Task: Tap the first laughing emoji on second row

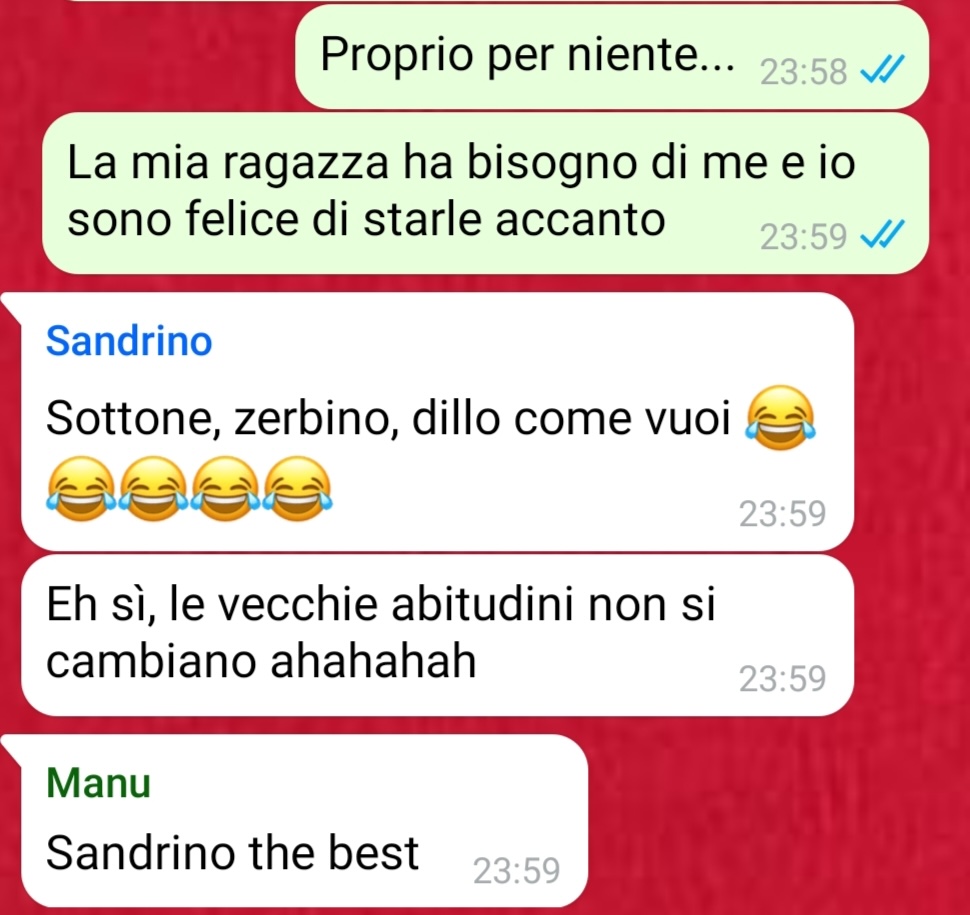Action: (81, 488)
